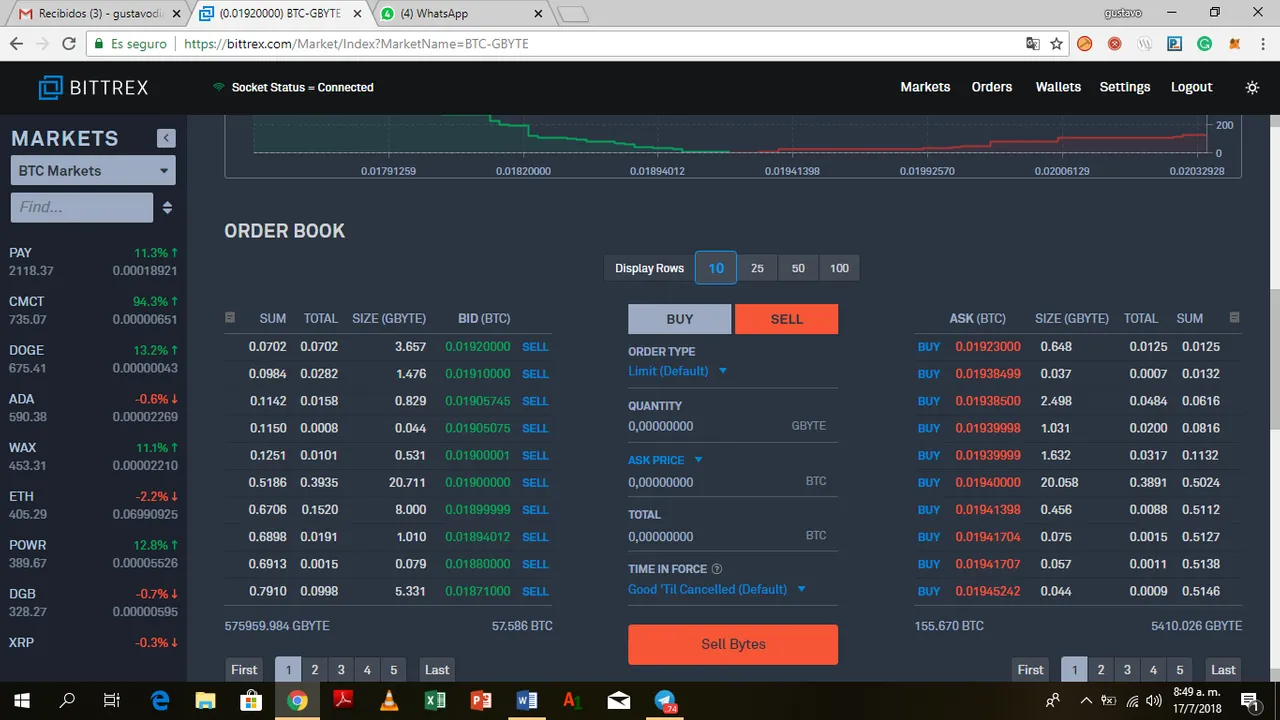Click the Ask Price BTC input field
This screenshot has height=720, width=1280.
733,482
